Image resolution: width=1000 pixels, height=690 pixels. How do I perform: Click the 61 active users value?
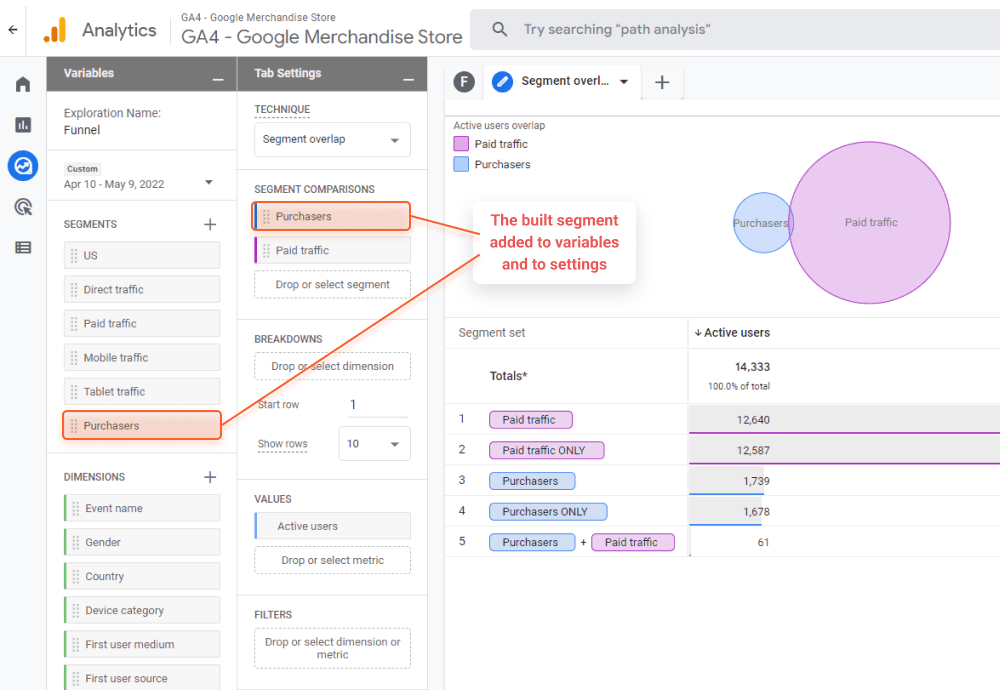coord(763,542)
